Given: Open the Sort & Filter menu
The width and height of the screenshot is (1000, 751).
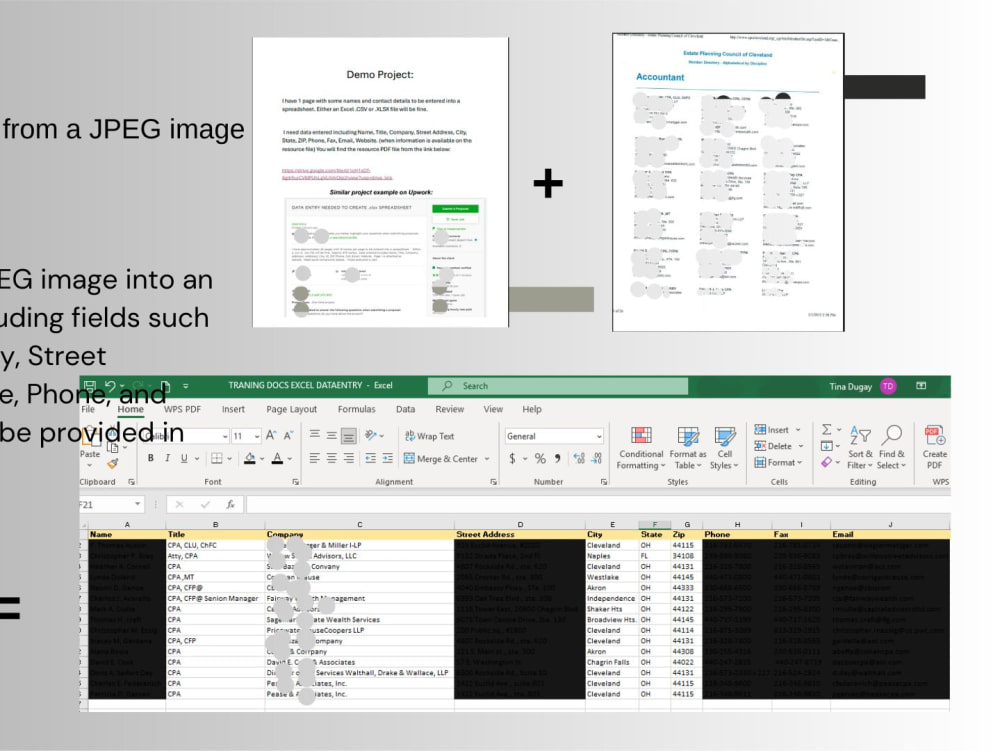Looking at the screenshot, I should pos(860,448).
